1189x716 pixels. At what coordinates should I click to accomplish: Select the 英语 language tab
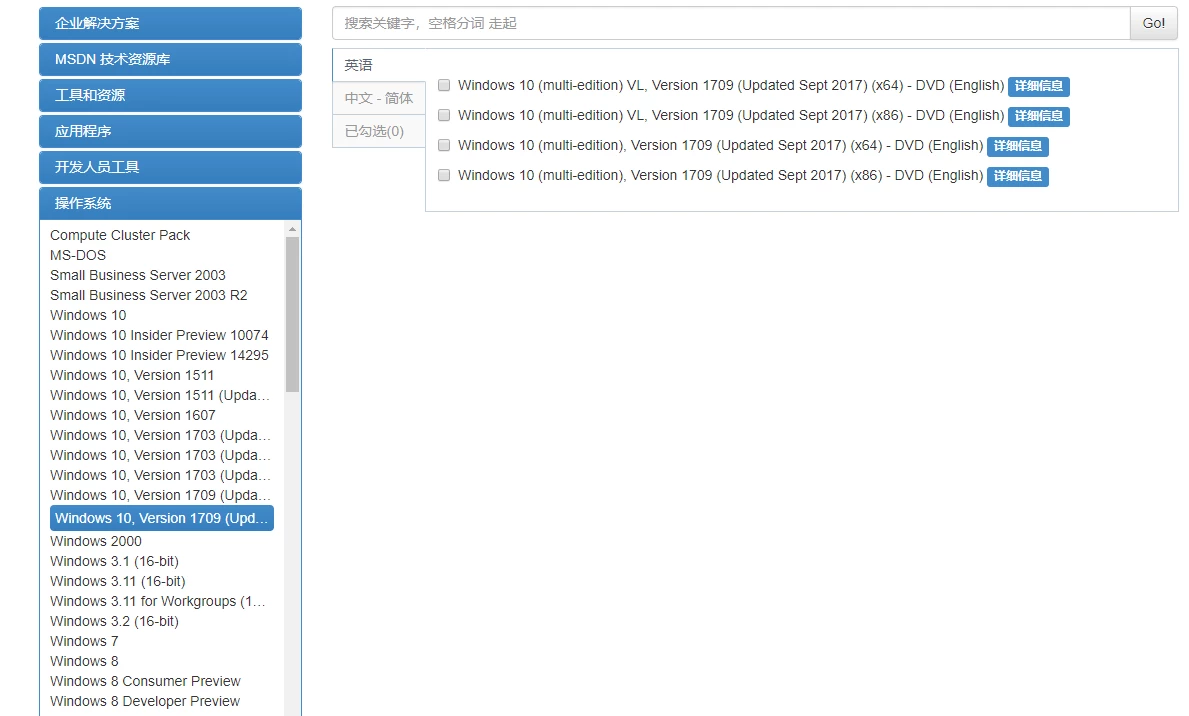[x=359, y=65]
